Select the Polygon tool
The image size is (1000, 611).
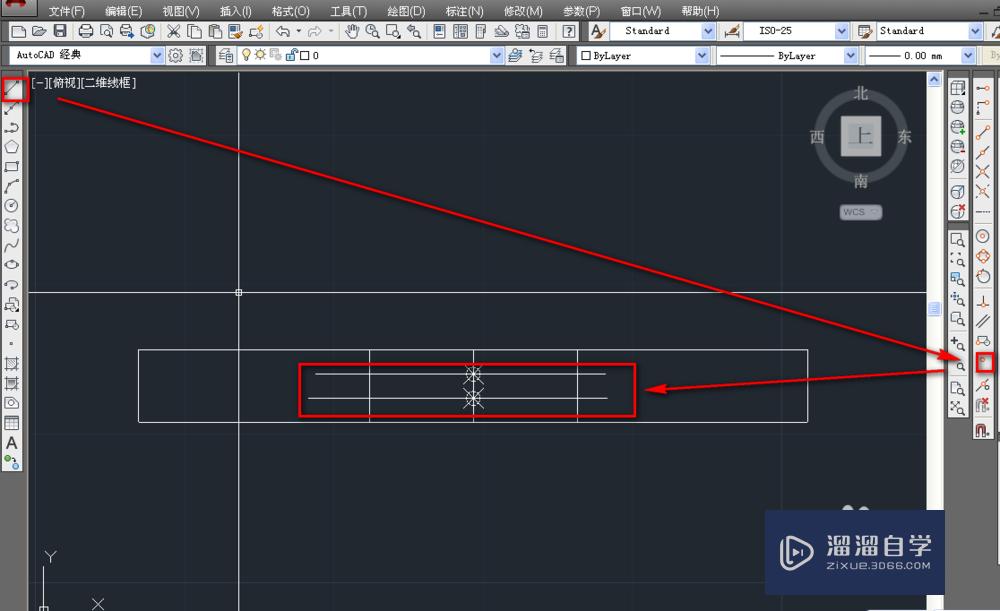click(12, 146)
